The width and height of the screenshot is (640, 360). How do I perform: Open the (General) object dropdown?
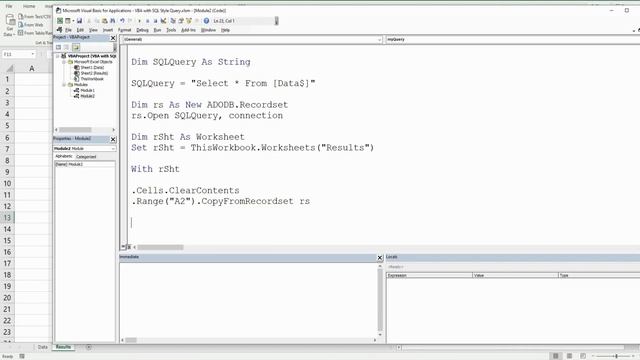point(379,40)
